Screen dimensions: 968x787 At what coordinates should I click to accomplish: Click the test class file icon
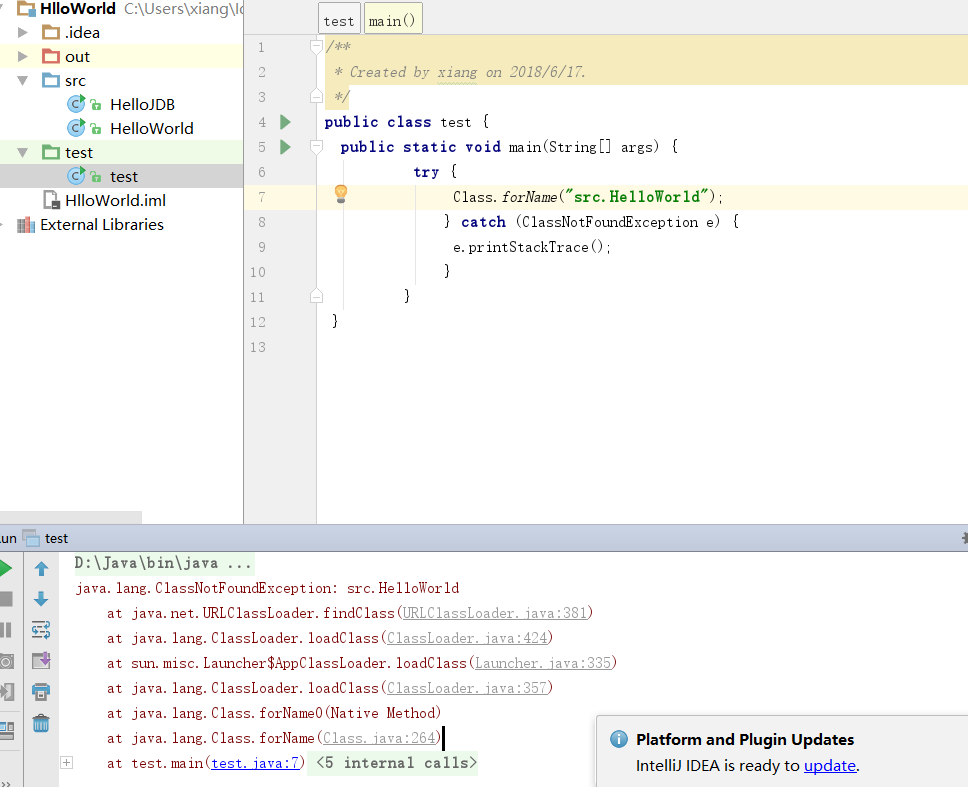pos(76,177)
